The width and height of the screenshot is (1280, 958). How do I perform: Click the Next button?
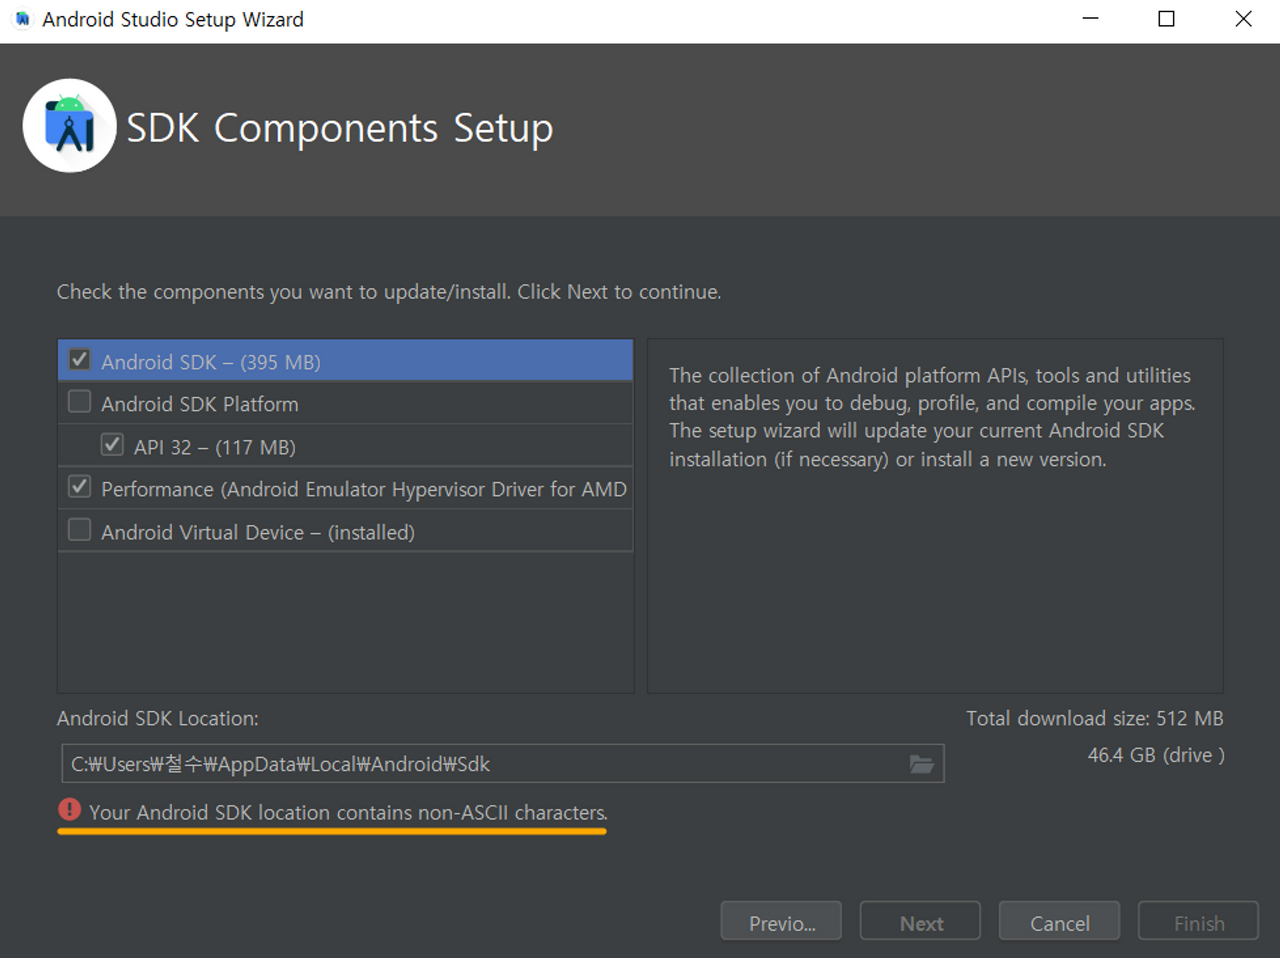click(920, 922)
